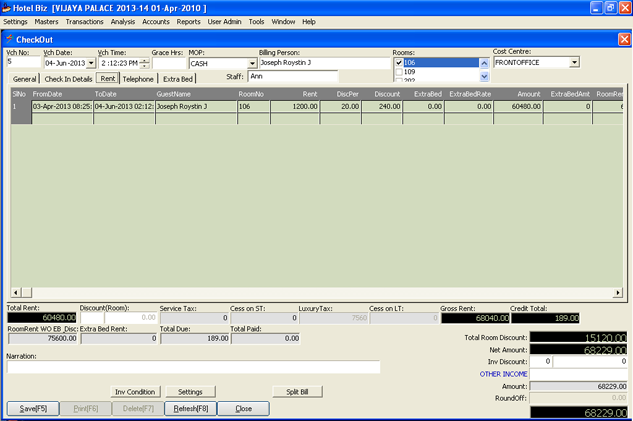Click the Total Paid field
Screen dimensions: 633x421
tap(265, 338)
